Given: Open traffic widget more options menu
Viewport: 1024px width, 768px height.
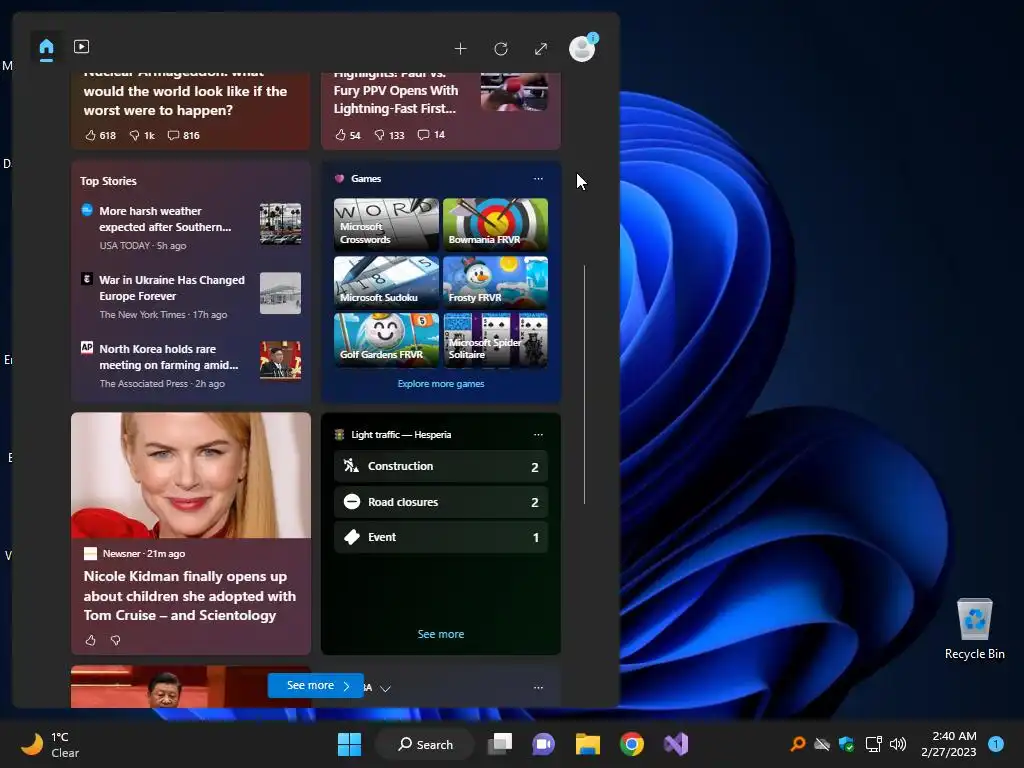Looking at the screenshot, I should pos(538,434).
